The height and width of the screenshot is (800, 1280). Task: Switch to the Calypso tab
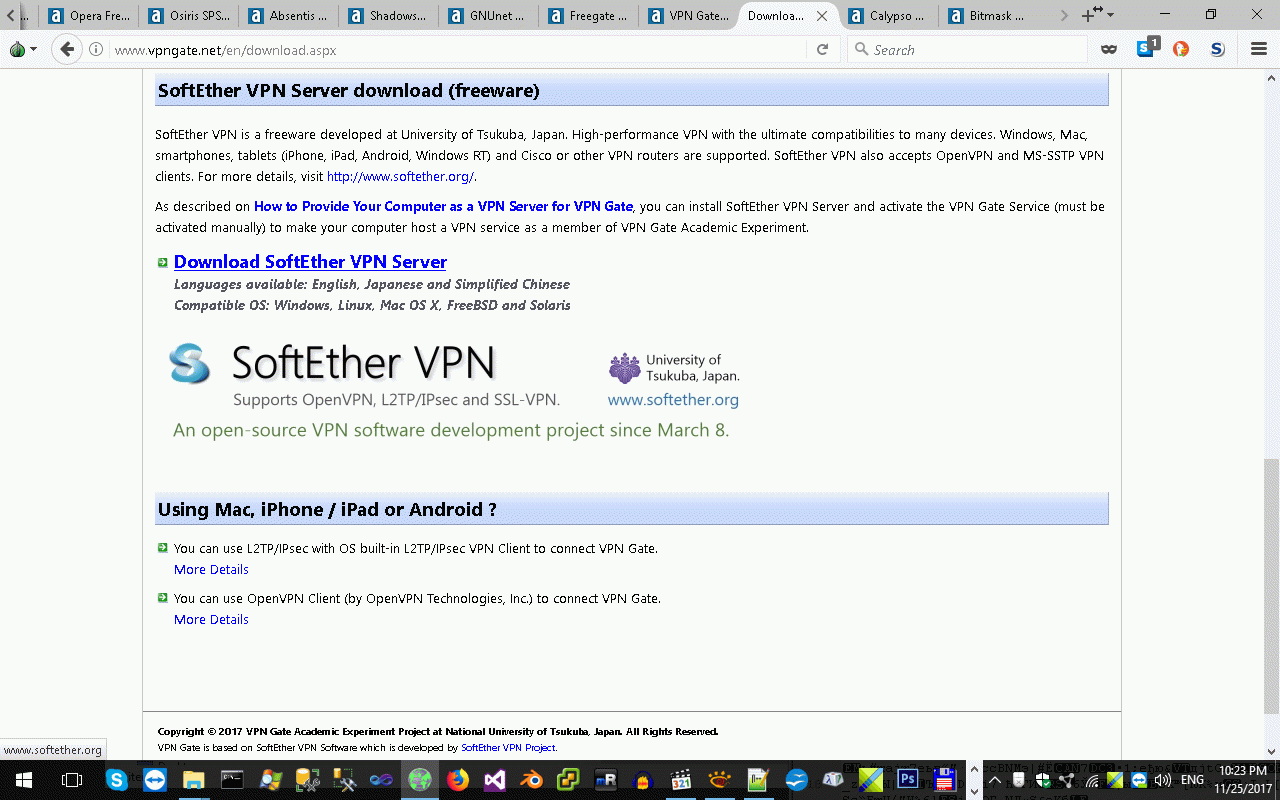click(x=889, y=16)
